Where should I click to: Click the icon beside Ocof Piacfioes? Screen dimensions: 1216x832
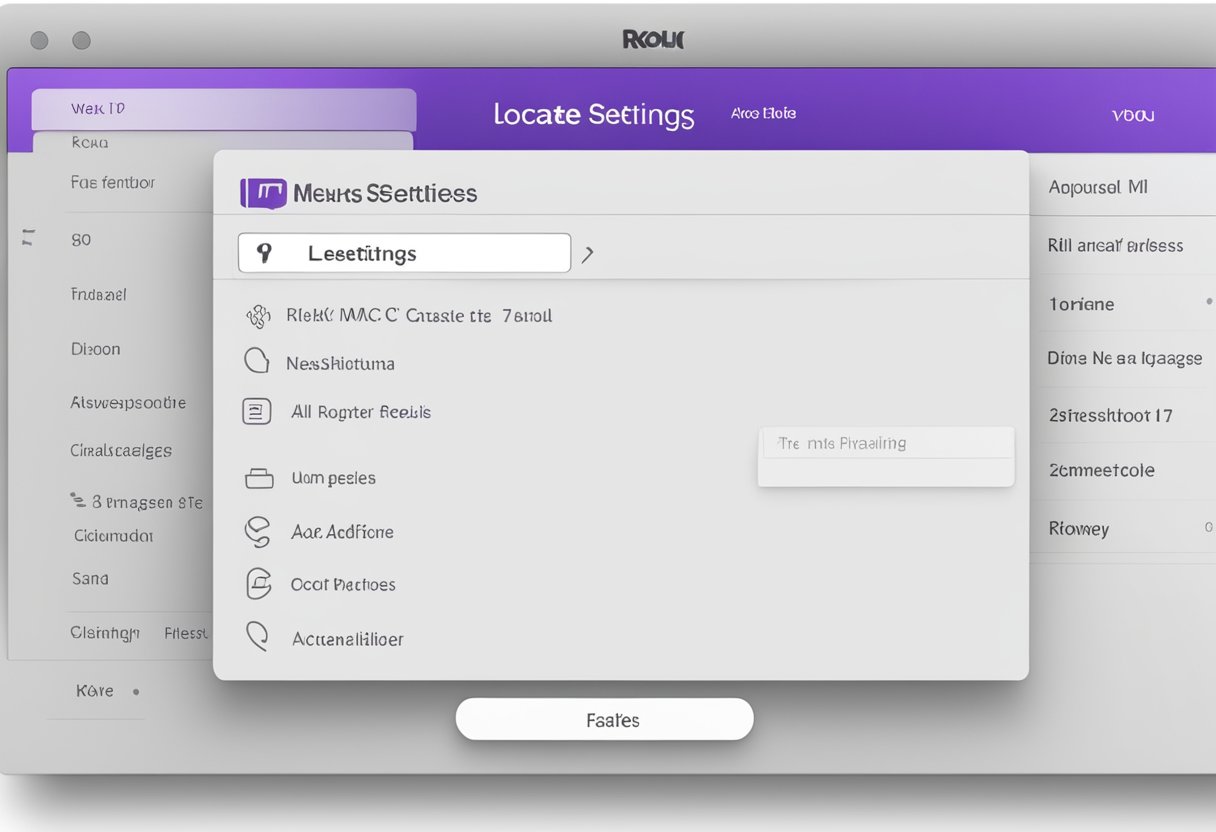point(258,584)
